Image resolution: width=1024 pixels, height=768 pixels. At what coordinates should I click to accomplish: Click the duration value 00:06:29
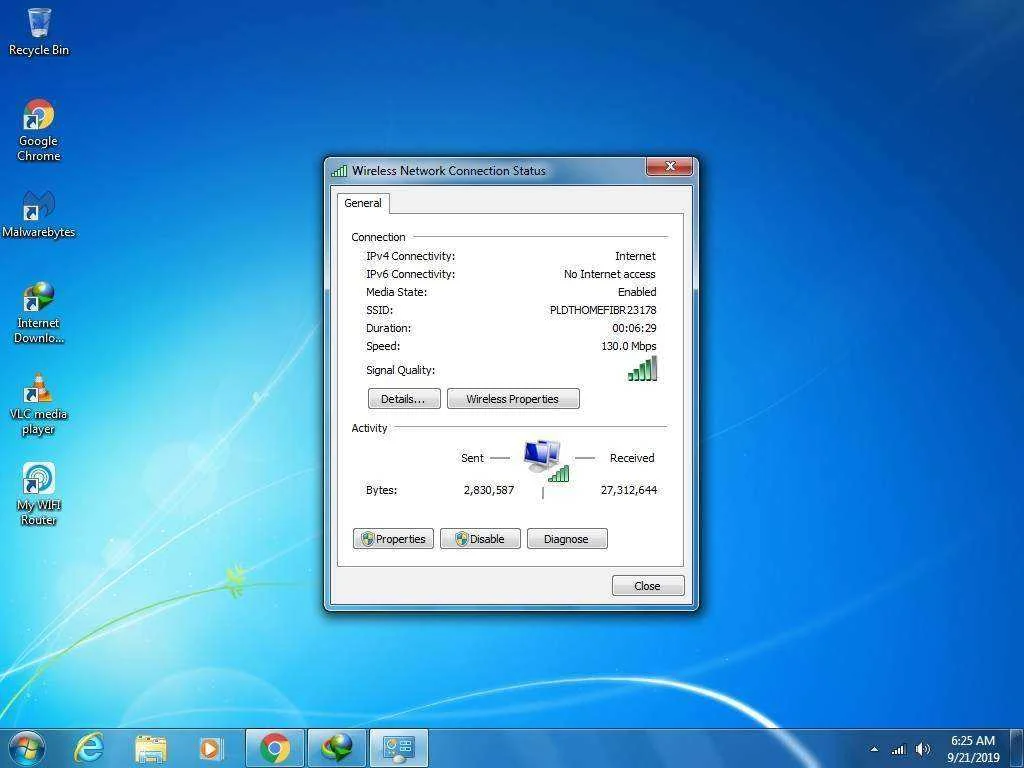634,328
